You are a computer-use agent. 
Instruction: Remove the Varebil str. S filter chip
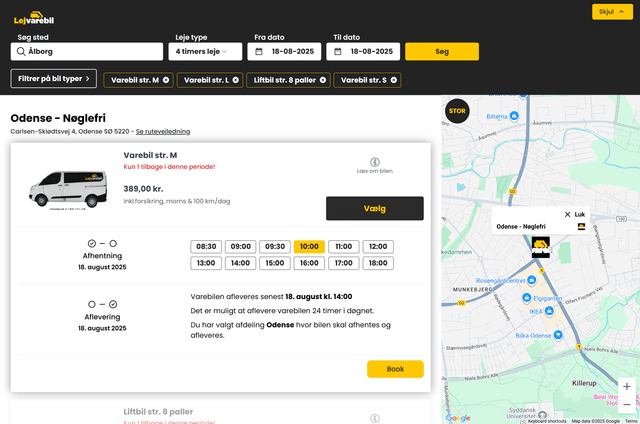coord(394,79)
